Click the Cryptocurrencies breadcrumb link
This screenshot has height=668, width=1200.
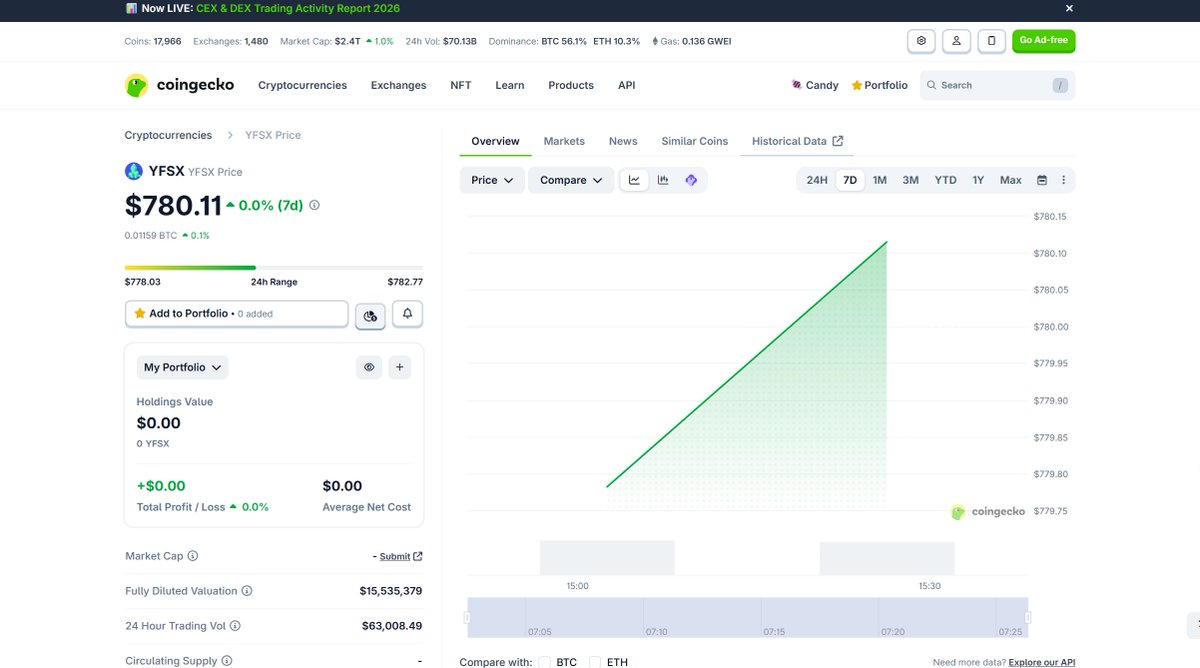coord(168,135)
